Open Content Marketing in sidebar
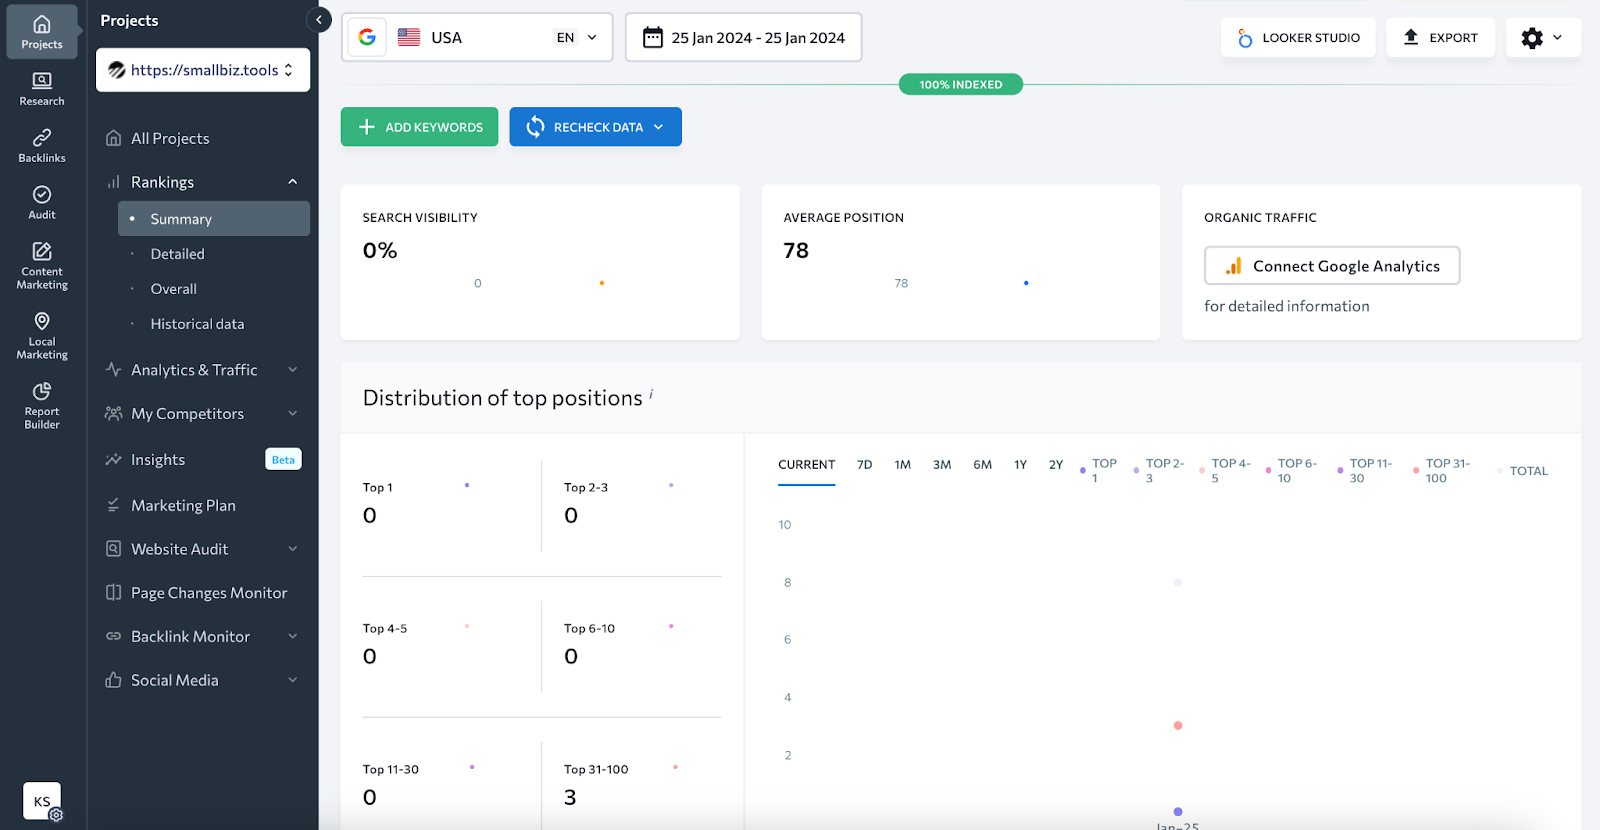Screen dimensions: 1600x830 pos(41,265)
